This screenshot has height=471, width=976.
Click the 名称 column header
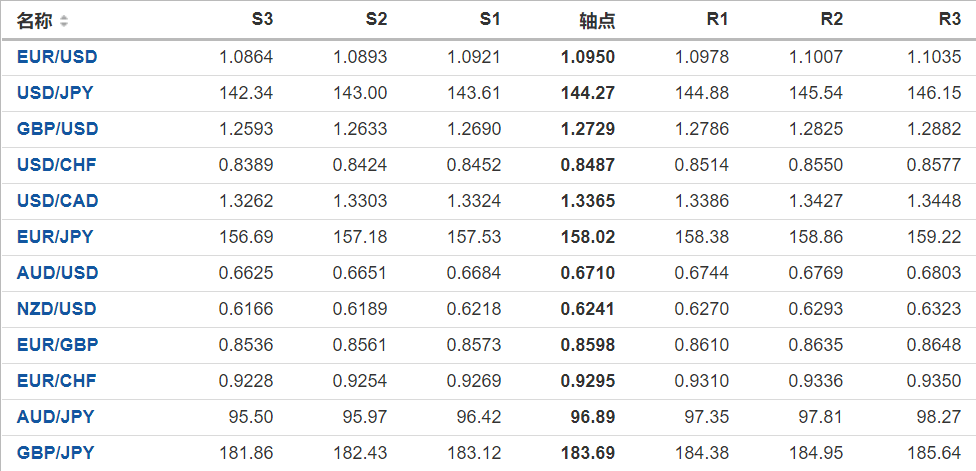(x=35, y=21)
